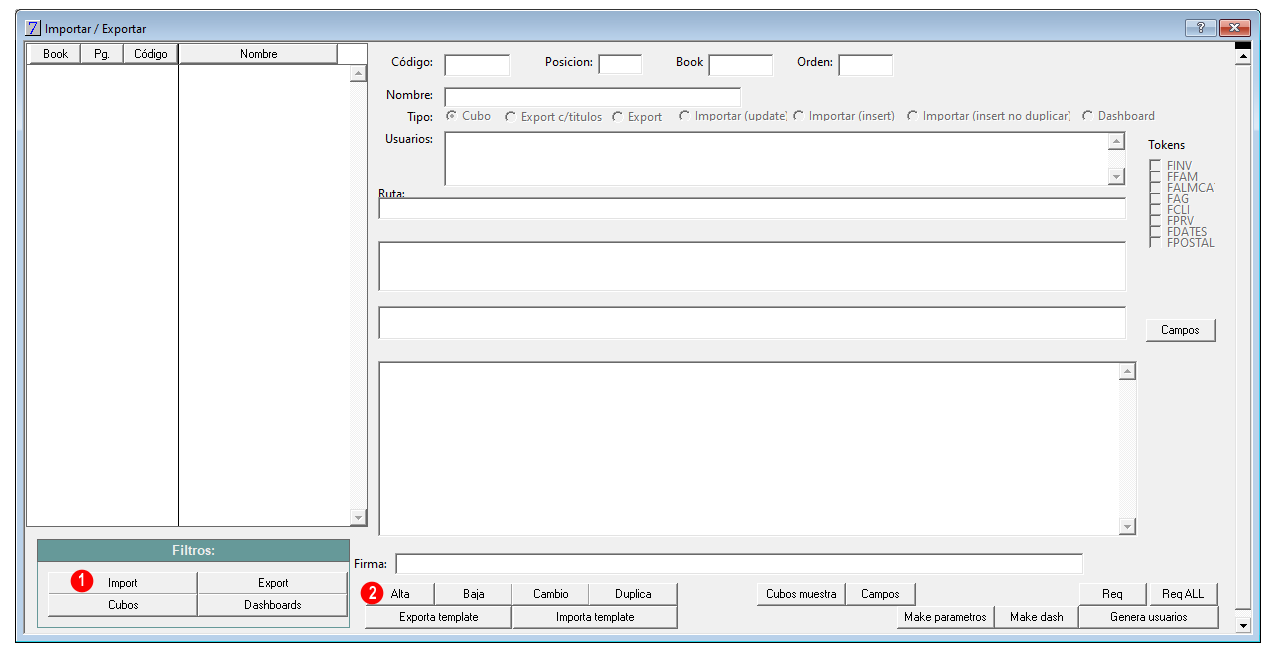This screenshot has width=1272, height=654.
Task: Click the Posicion input field
Action: (x=620, y=64)
